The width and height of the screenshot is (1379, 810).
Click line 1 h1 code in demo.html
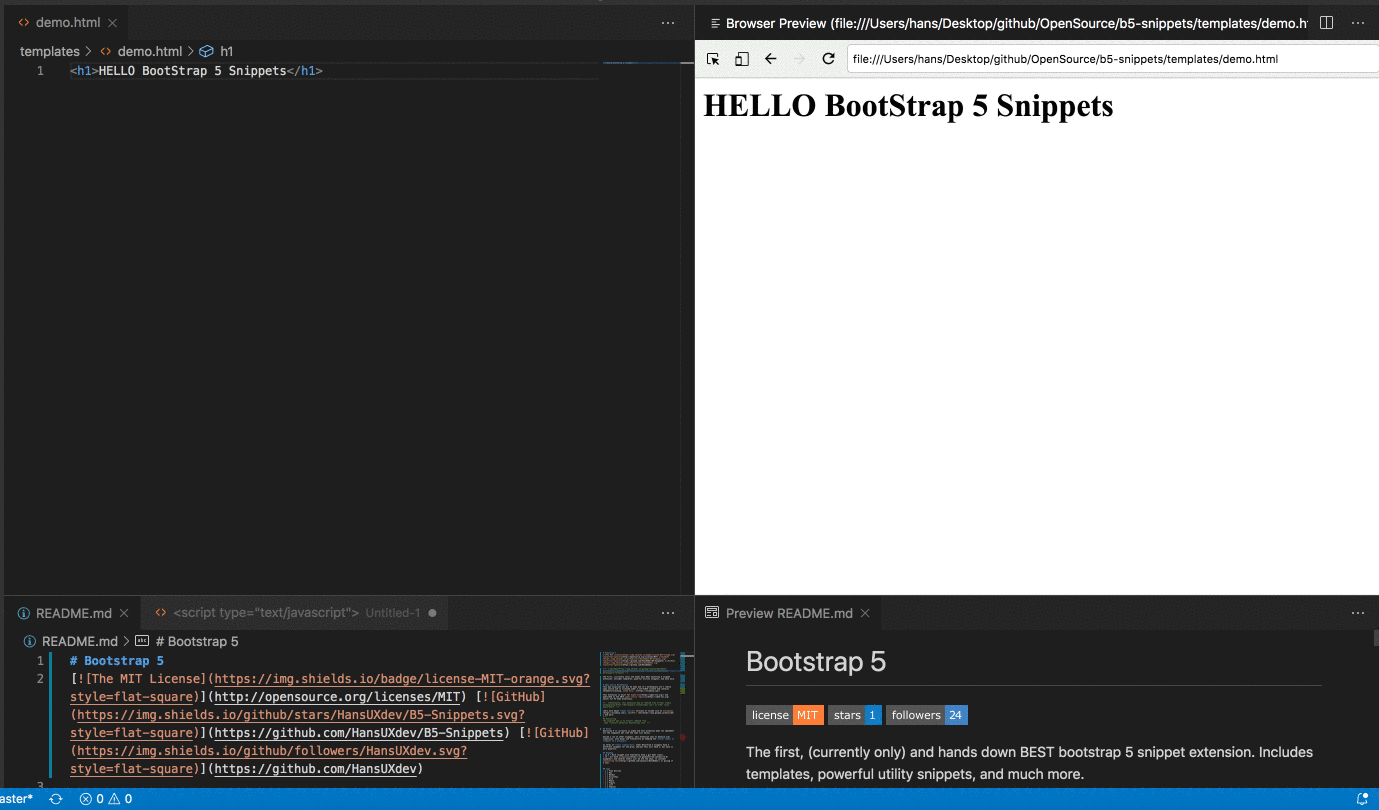(196, 71)
